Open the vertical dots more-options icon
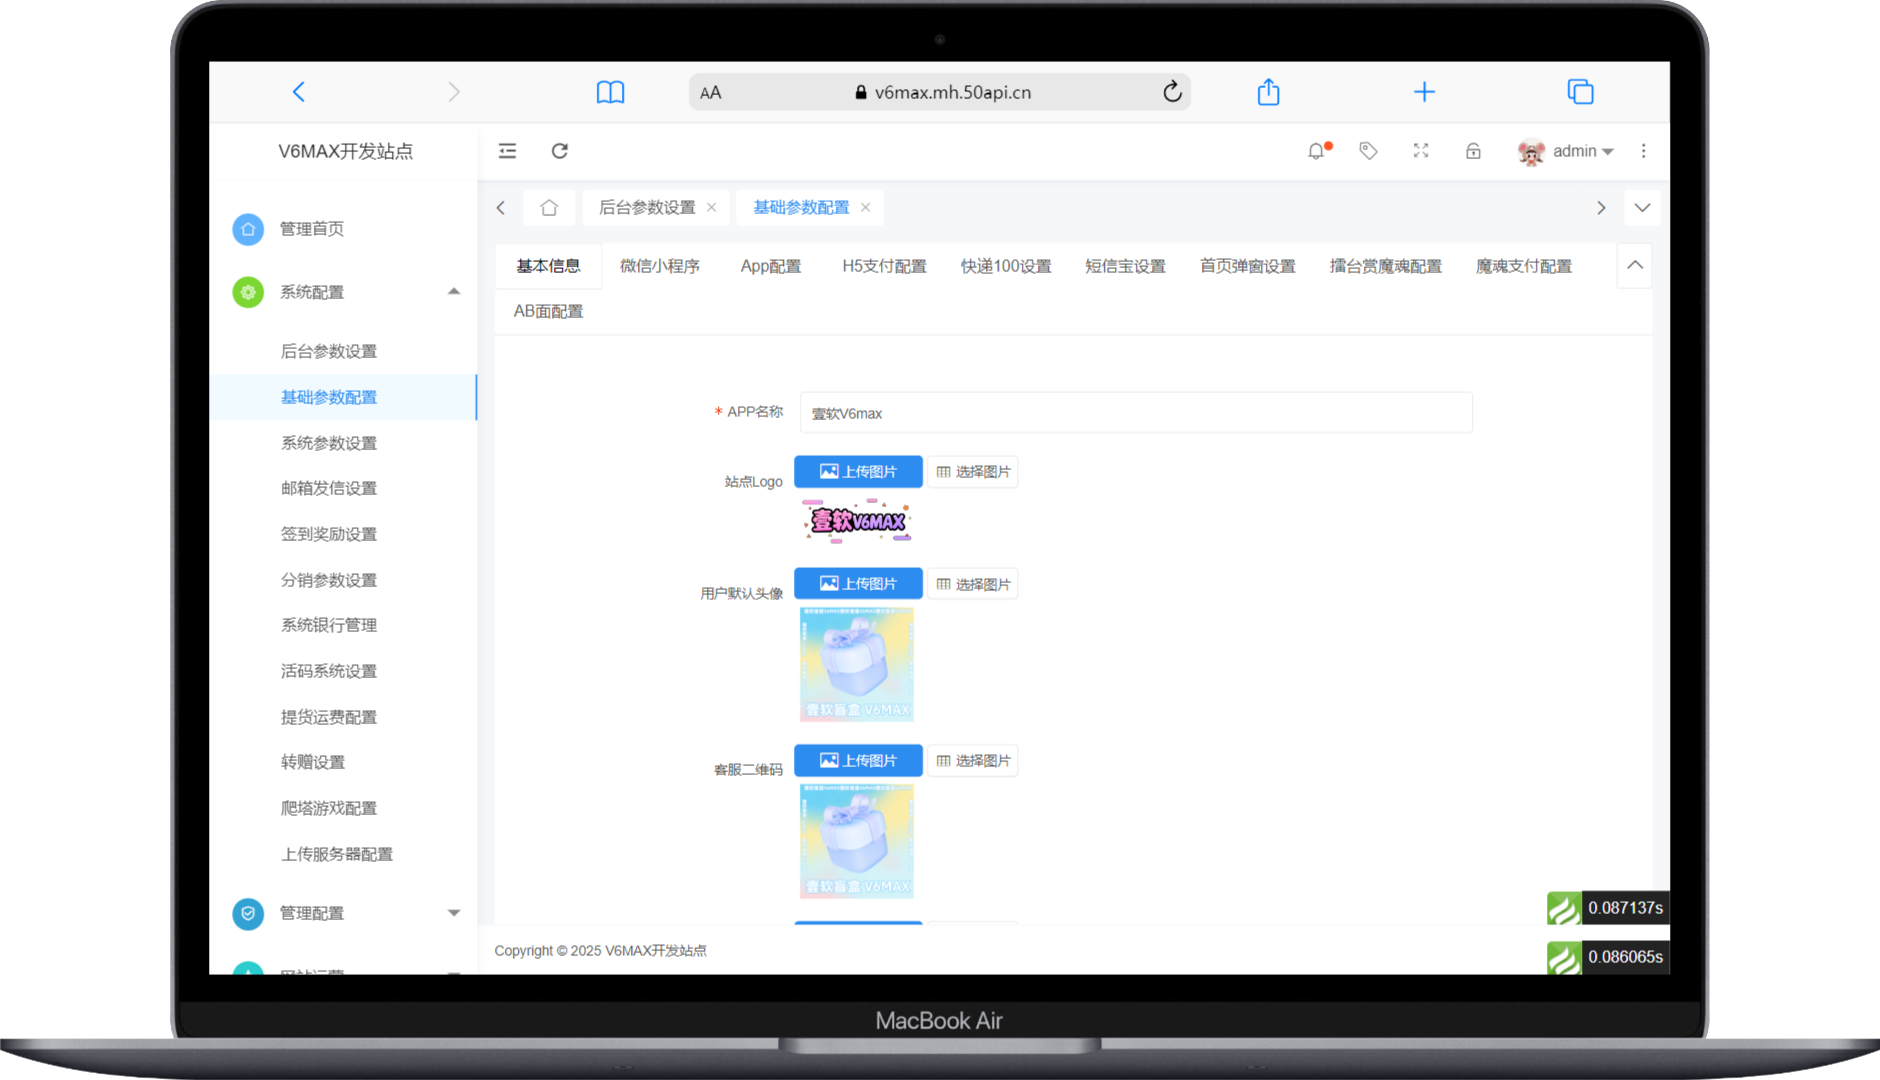Image resolution: width=1880 pixels, height=1080 pixels. pos(1645,151)
